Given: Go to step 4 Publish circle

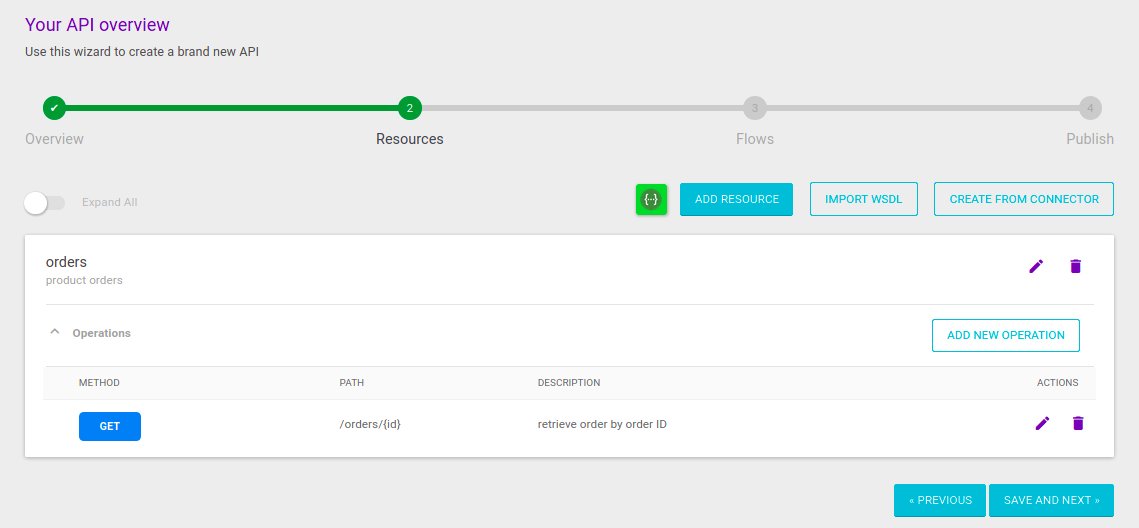Looking at the screenshot, I should 1090,108.
